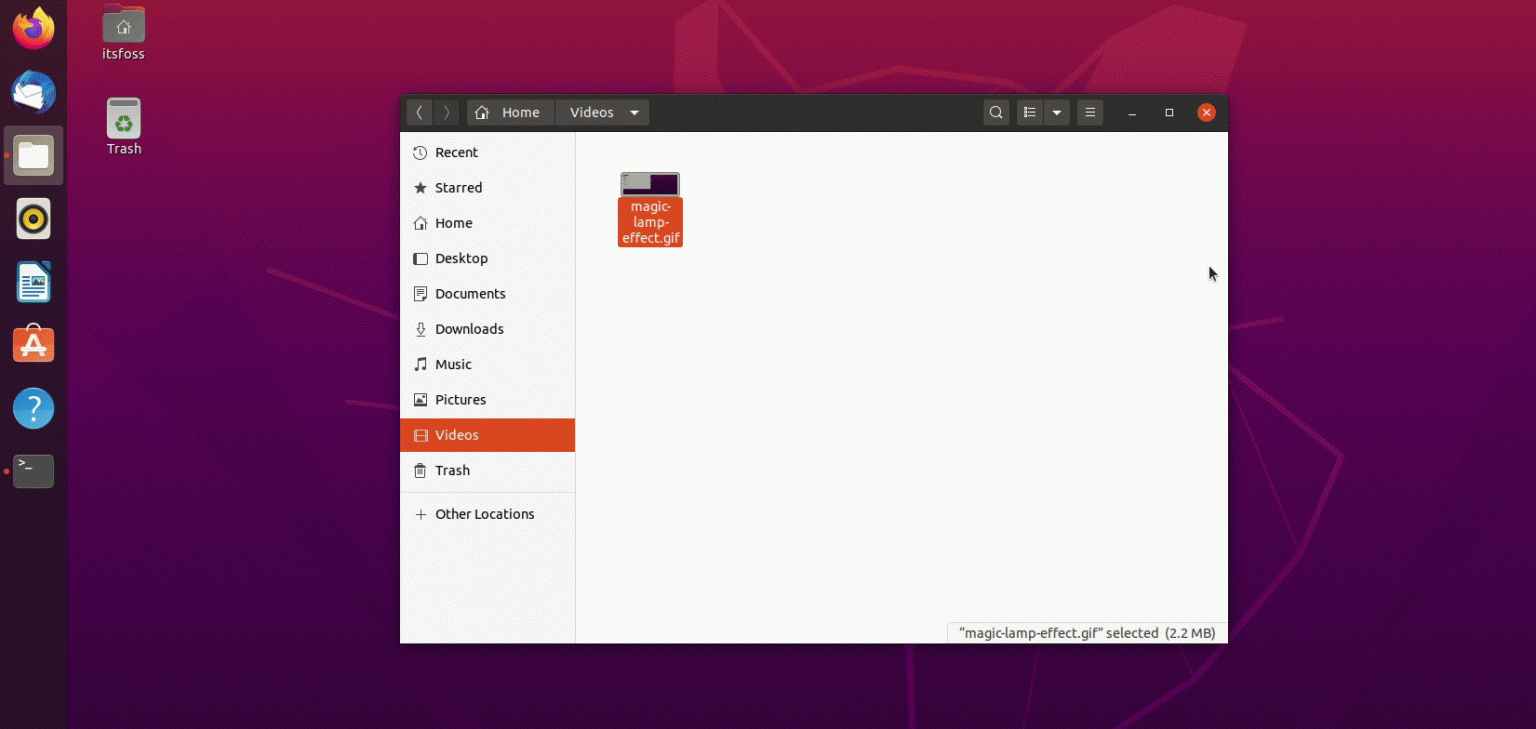
Task: Toggle the list view layout
Action: [1029, 112]
